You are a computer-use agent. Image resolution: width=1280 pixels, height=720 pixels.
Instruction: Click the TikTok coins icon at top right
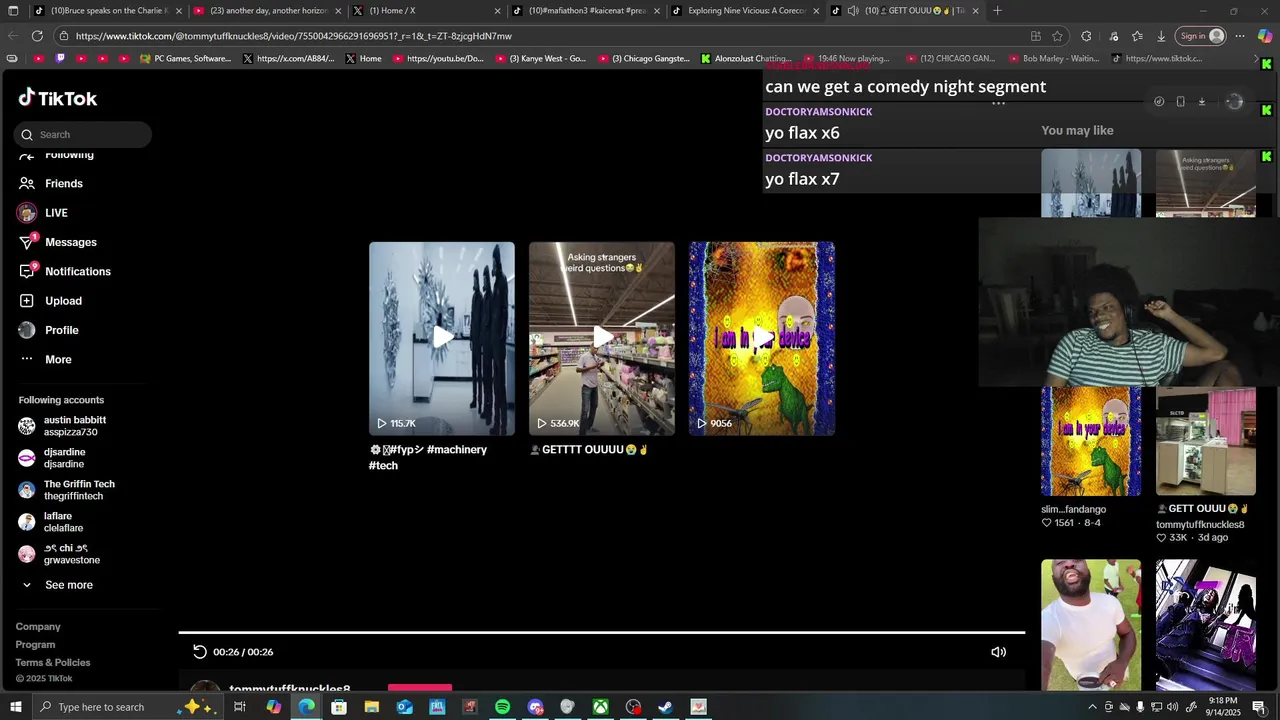(1159, 102)
